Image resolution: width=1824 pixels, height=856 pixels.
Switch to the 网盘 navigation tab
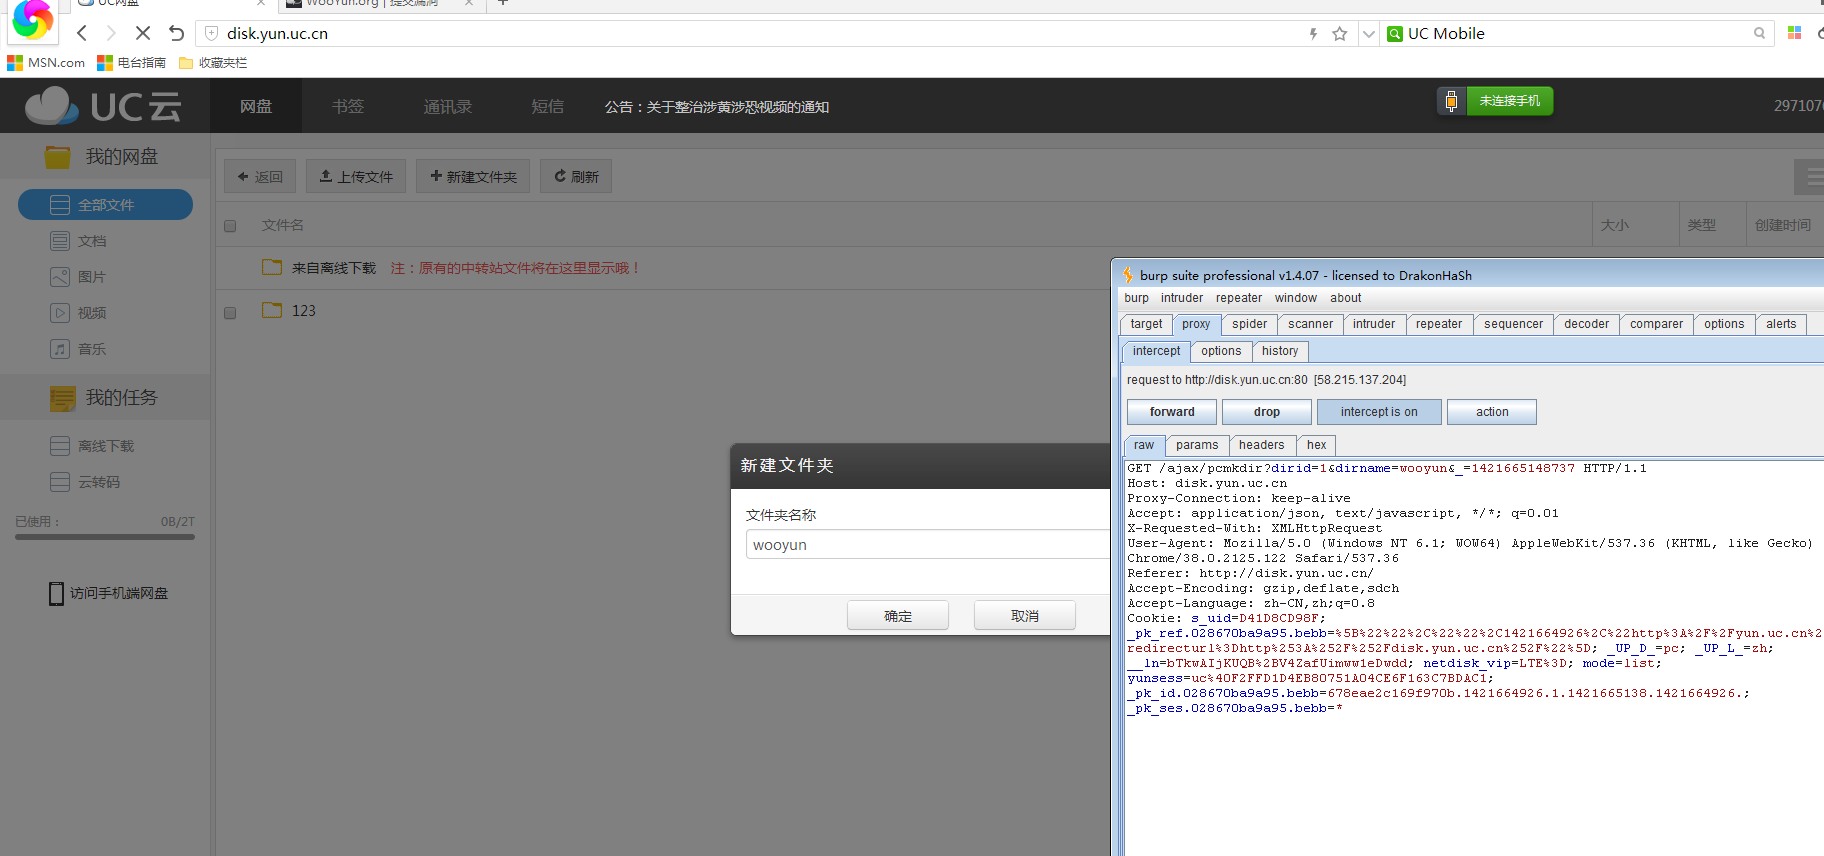[256, 106]
